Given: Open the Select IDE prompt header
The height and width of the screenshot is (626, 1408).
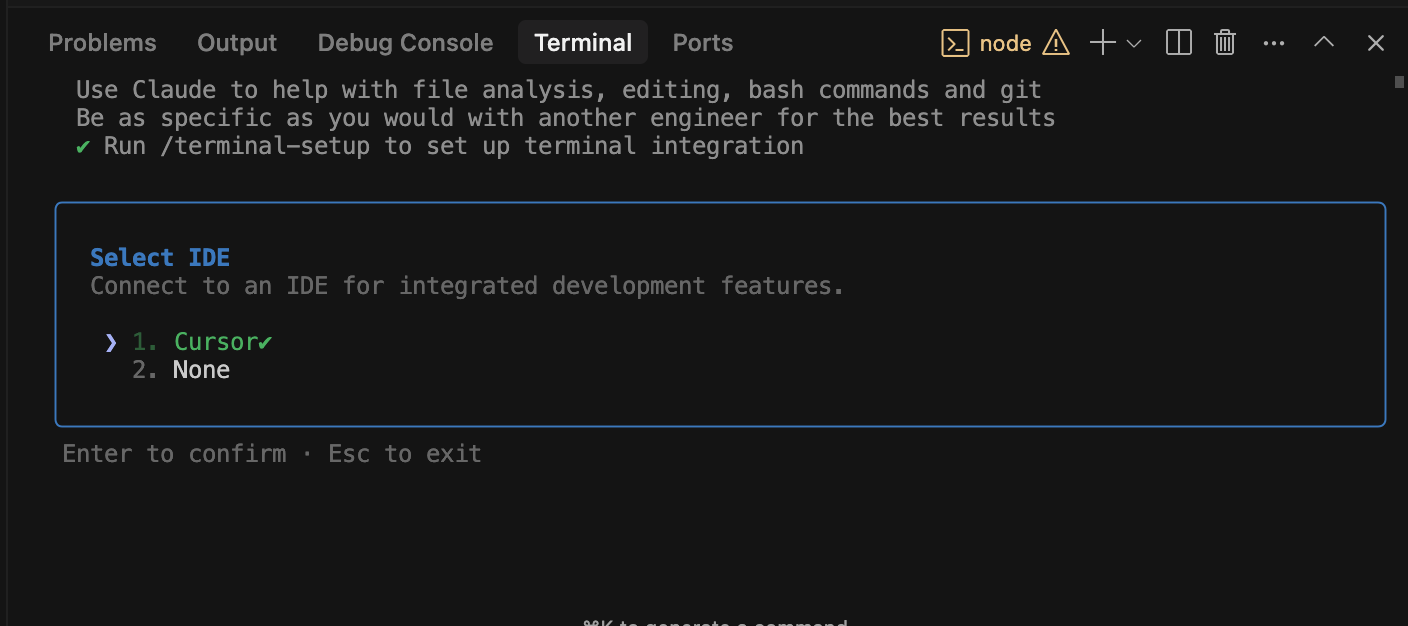Looking at the screenshot, I should [x=160, y=257].
